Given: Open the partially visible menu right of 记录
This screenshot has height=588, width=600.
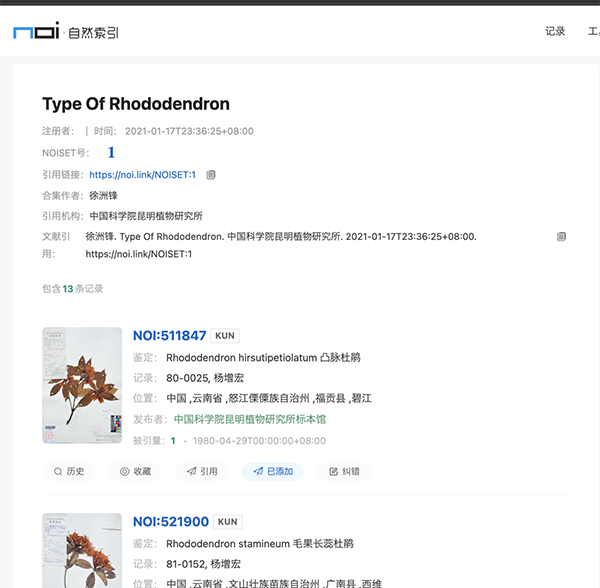Looking at the screenshot, I should pyautogui.click(x=593, y=31).
